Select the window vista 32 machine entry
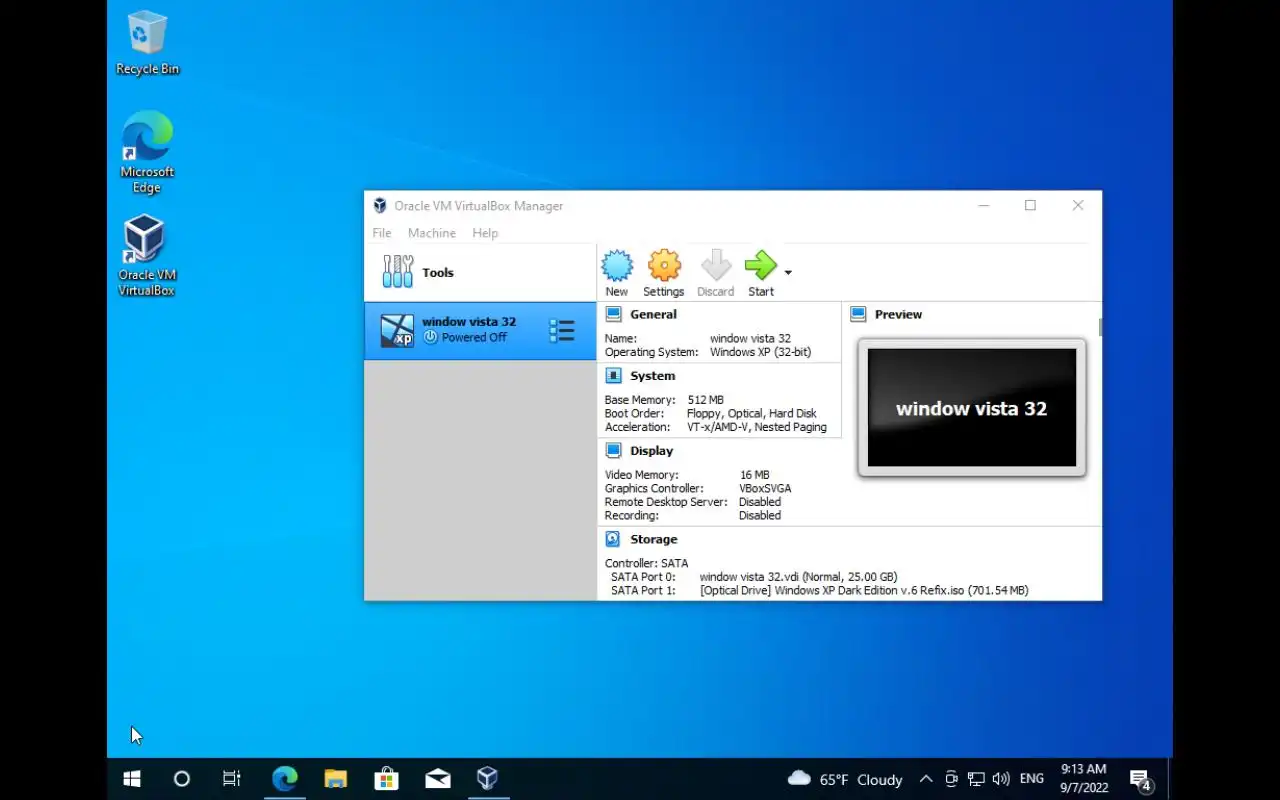 (x=480, y=331)
